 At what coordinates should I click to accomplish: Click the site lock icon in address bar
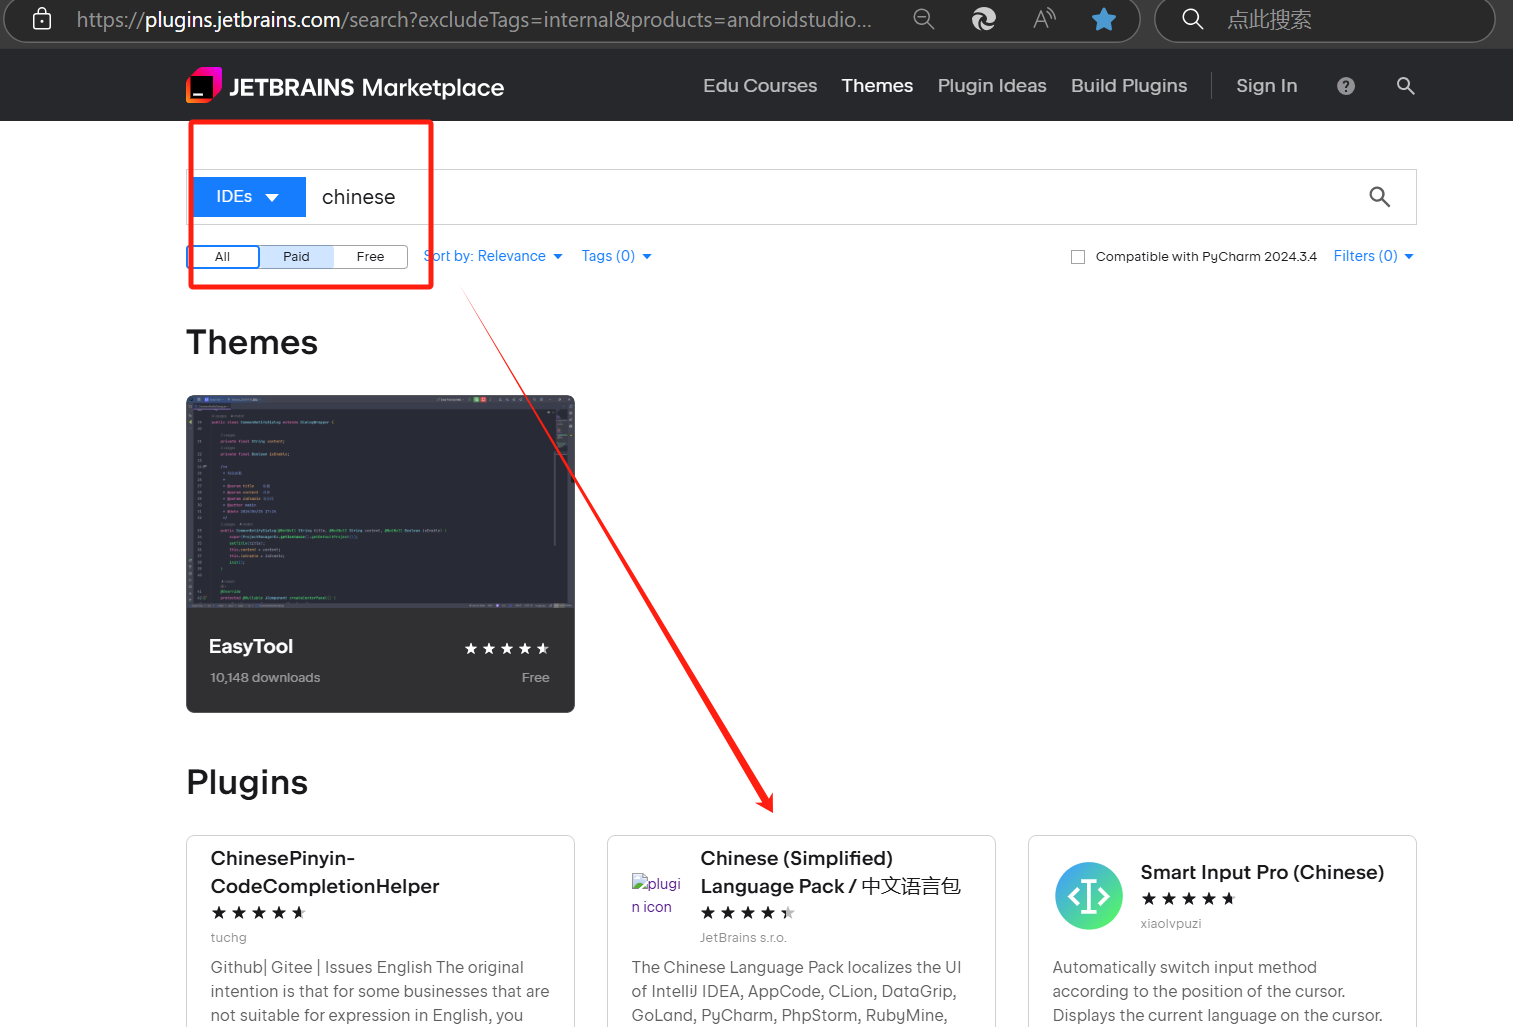coord(42,19)
